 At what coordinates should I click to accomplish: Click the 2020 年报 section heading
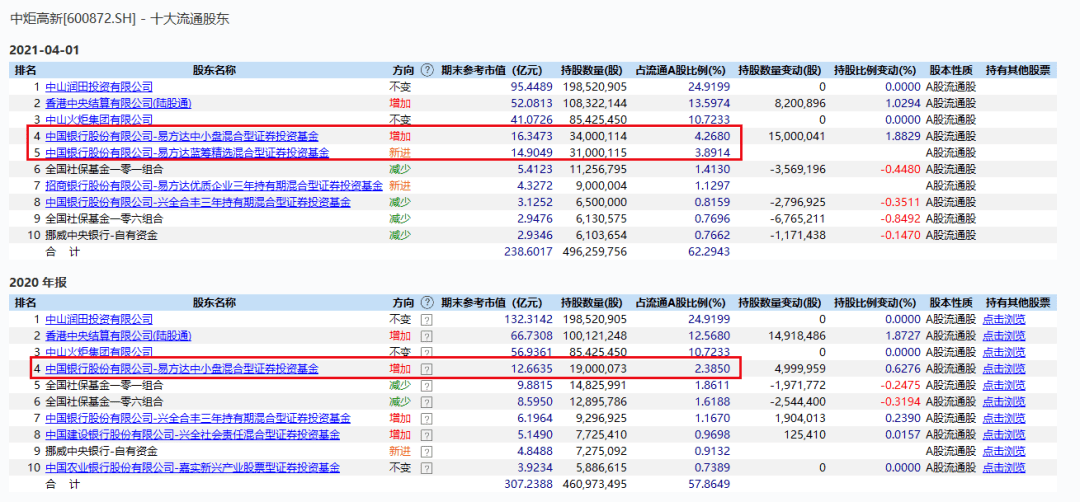(36, 284)
